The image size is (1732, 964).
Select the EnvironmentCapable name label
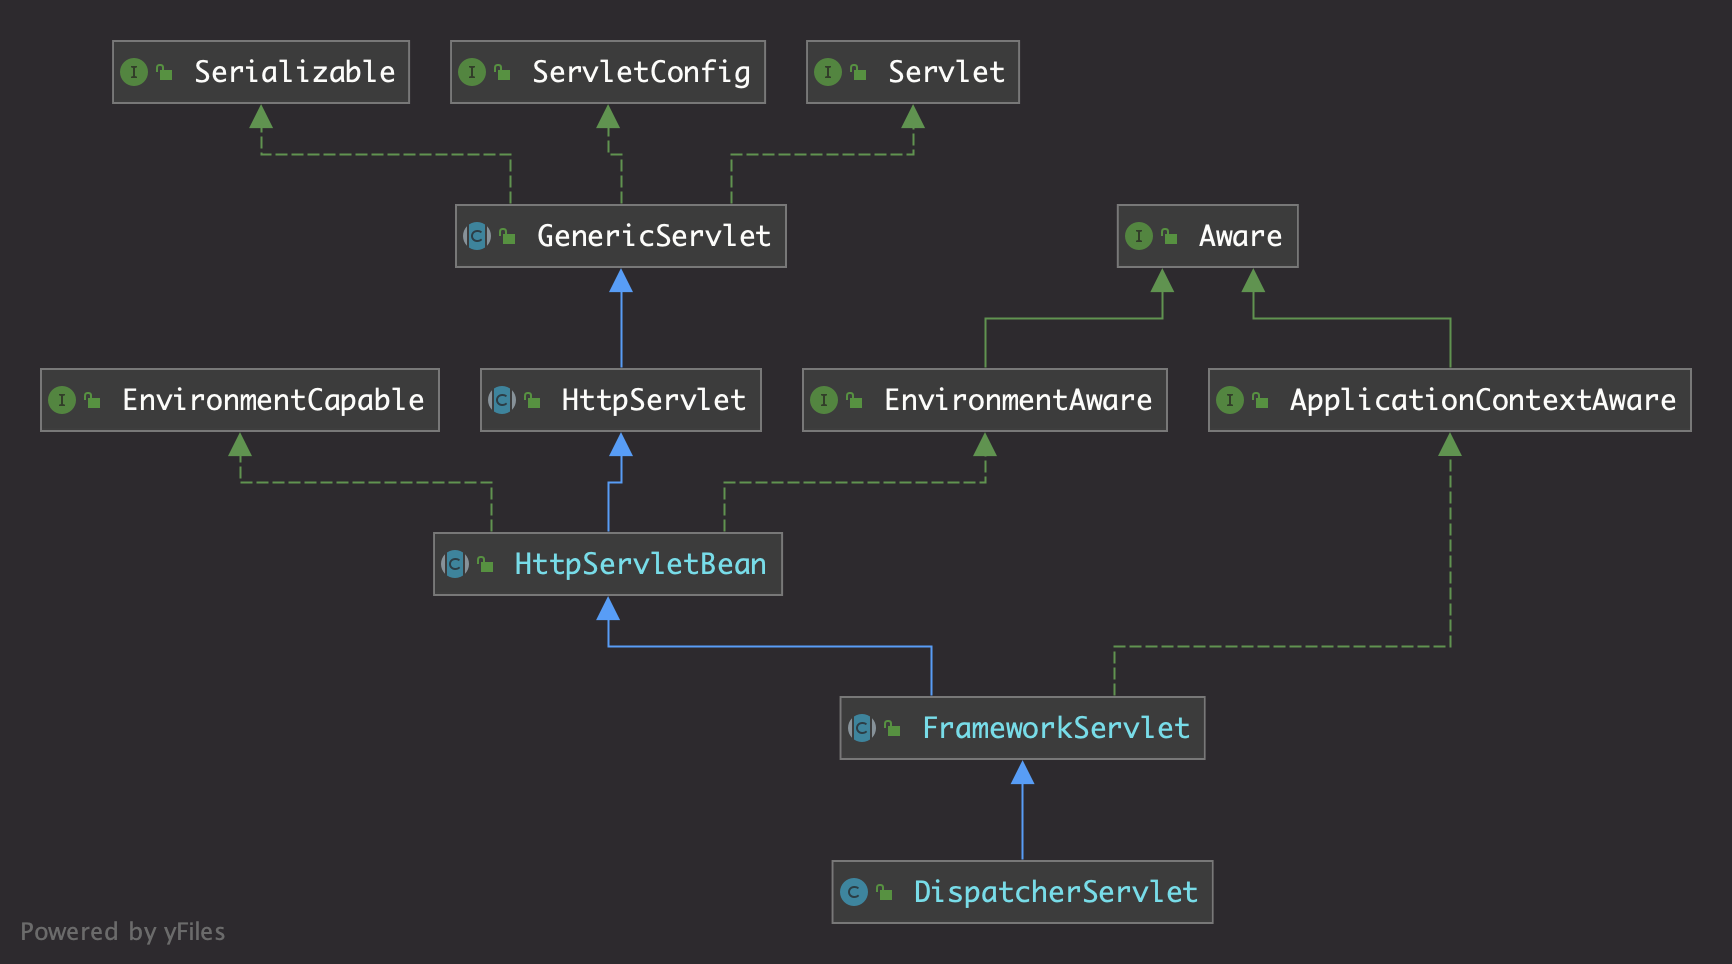pos(273,400)
